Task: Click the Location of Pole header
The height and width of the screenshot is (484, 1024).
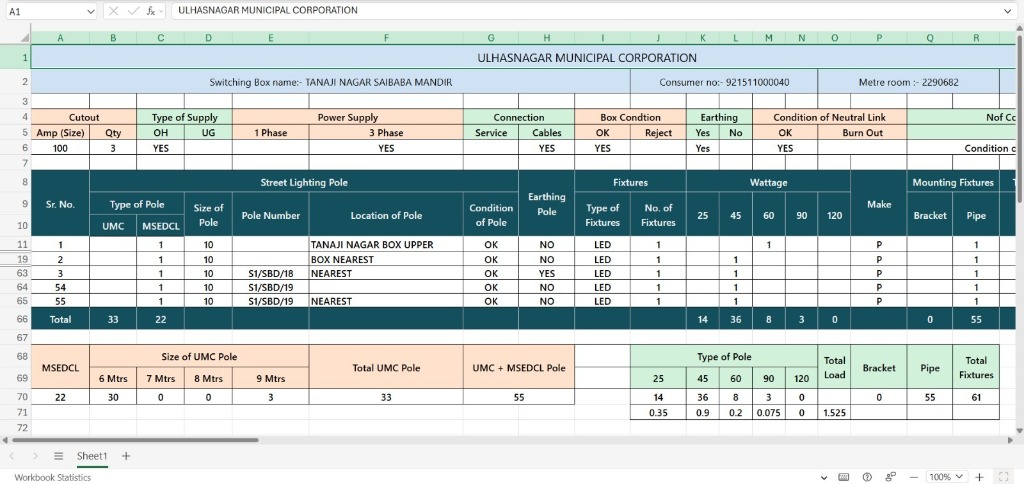Action: pyautogui.click(x=386, y=215)
